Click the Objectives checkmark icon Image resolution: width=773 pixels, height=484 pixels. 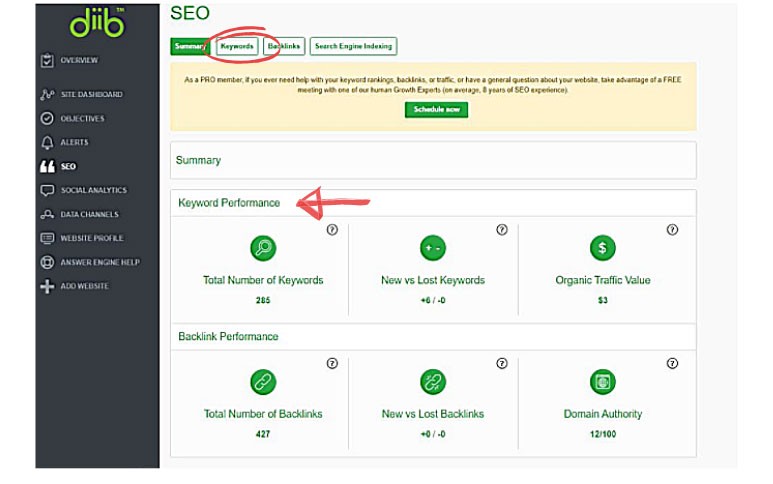(x=47, y=118)
